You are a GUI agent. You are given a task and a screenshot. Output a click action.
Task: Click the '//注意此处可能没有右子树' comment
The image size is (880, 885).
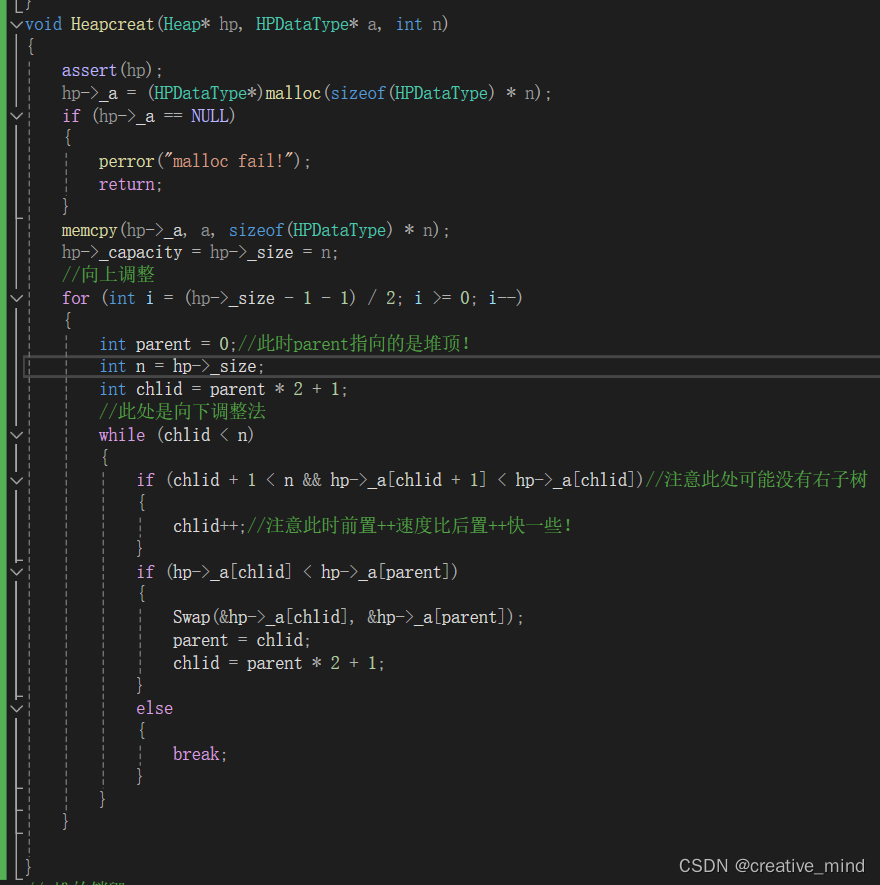pos(756,480)
